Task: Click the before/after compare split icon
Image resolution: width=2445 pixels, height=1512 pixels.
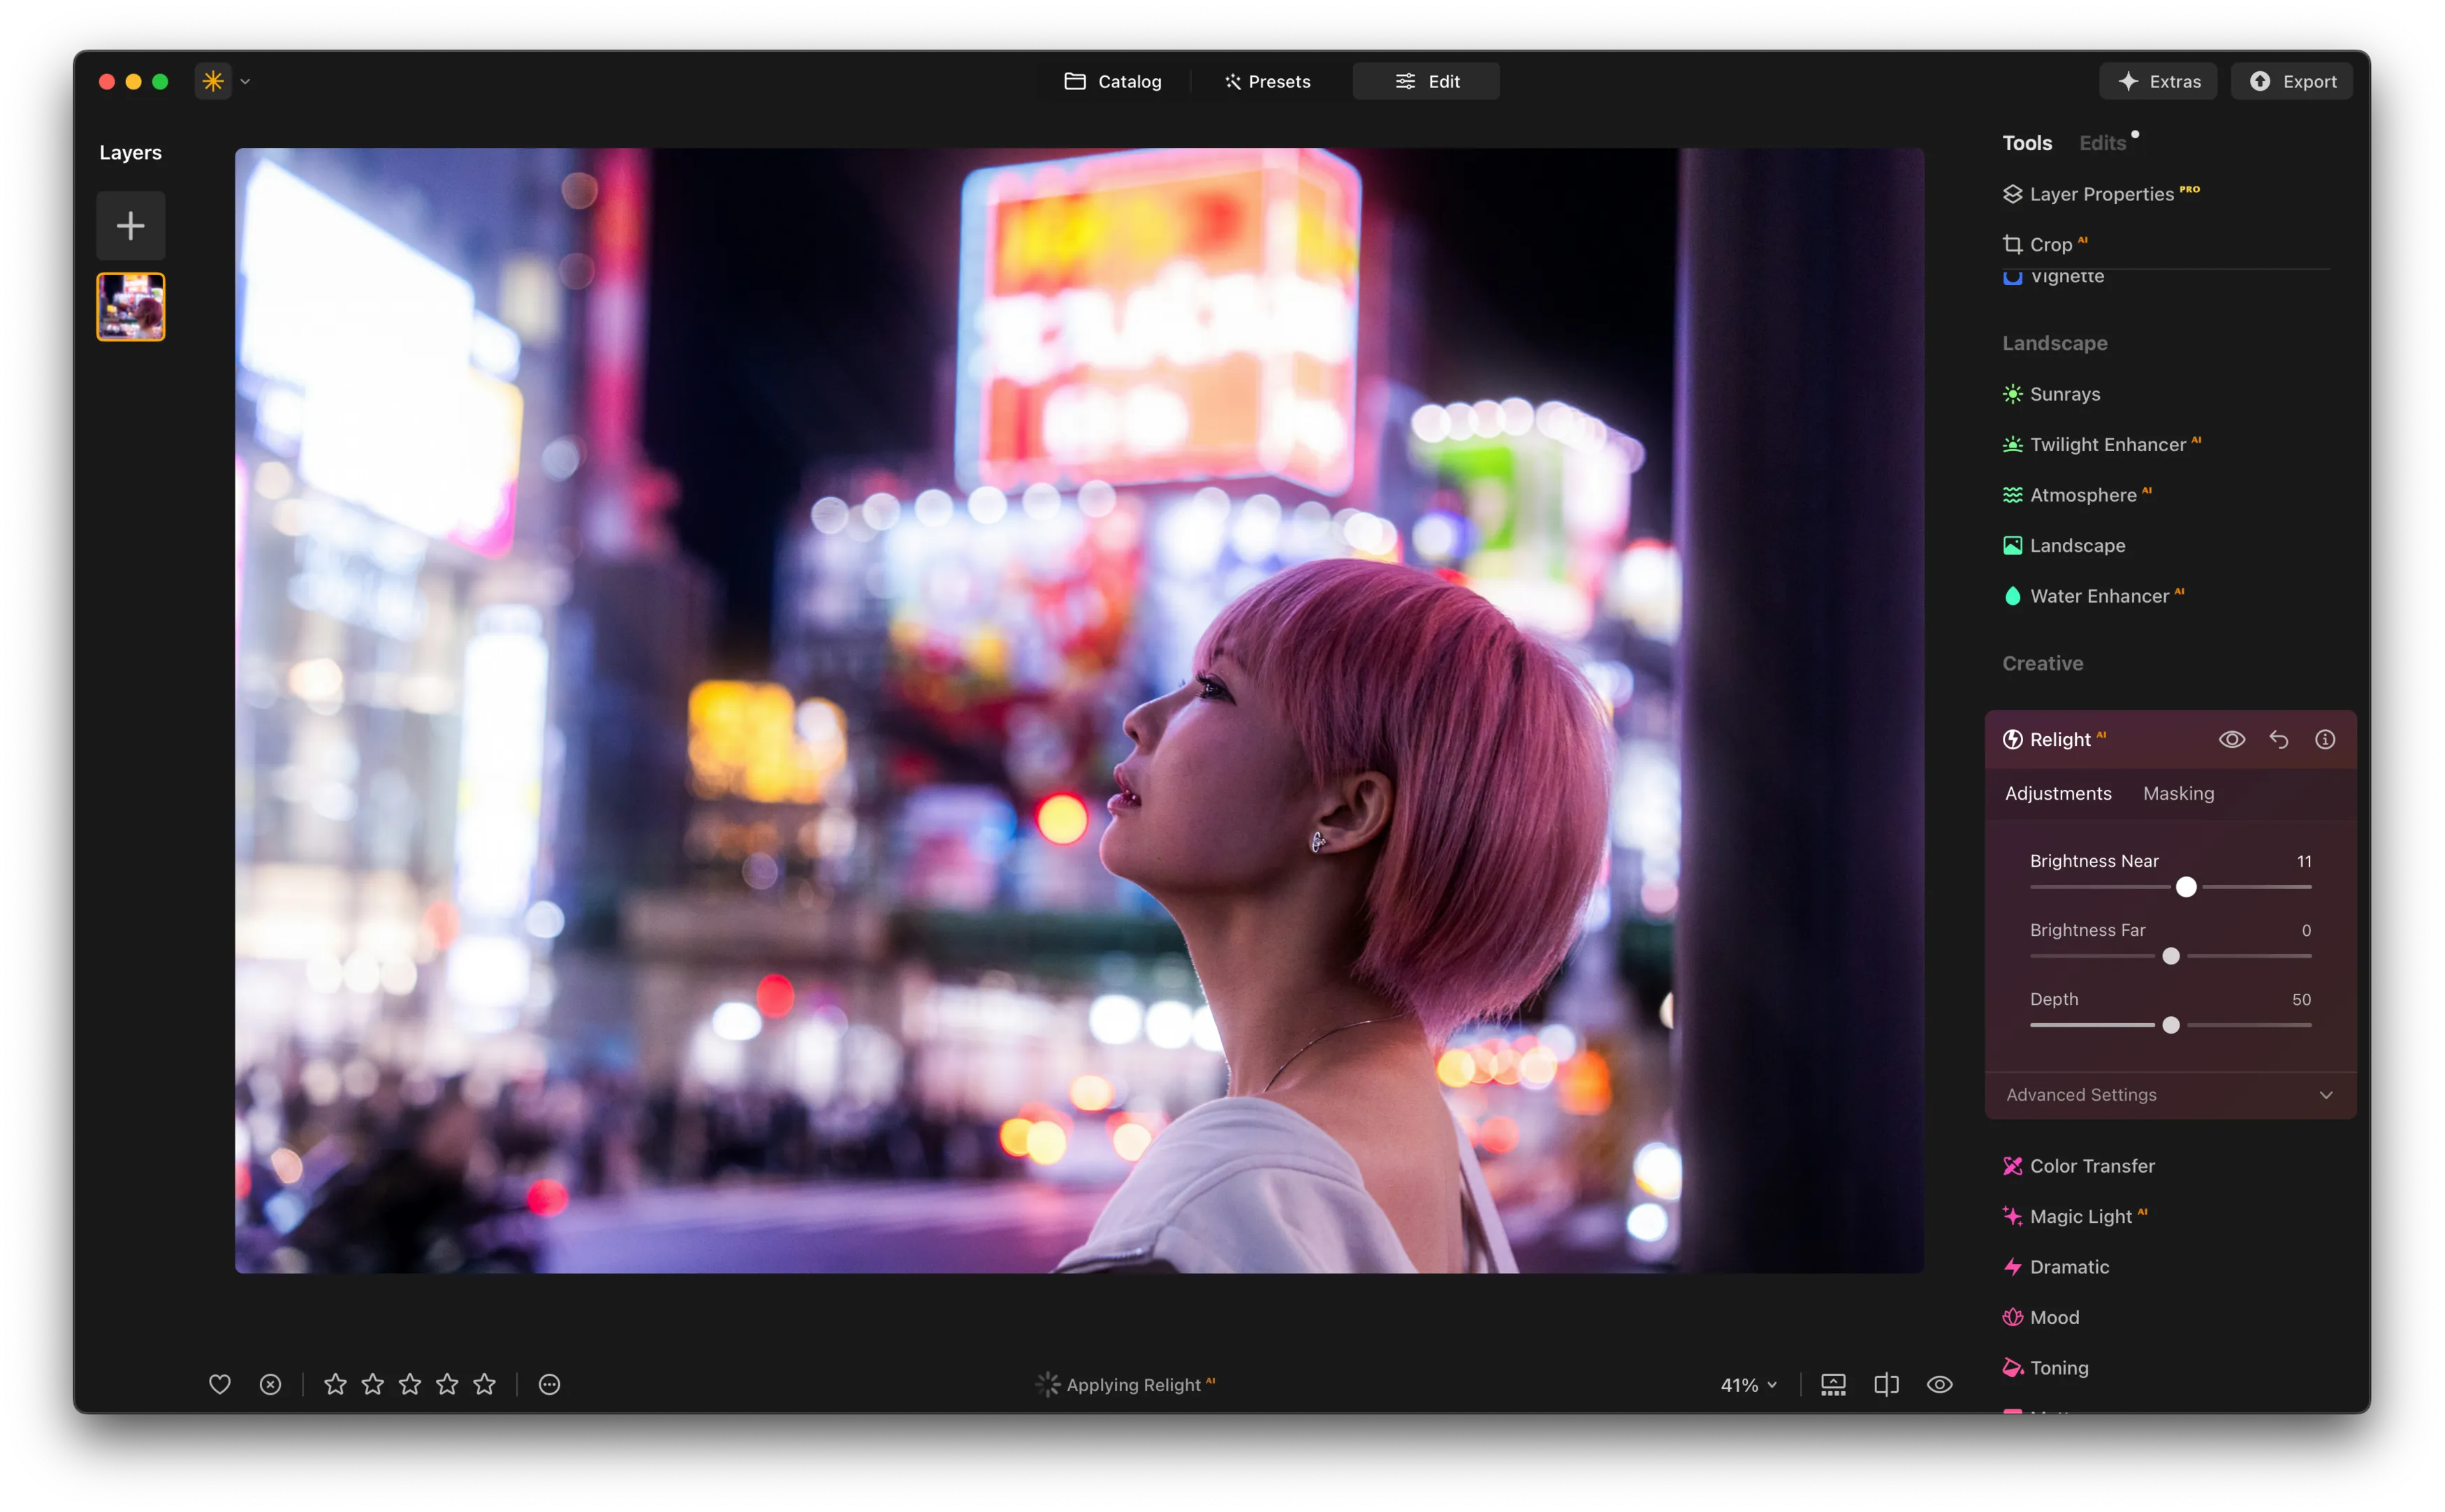Action: coord(1886,1384)
